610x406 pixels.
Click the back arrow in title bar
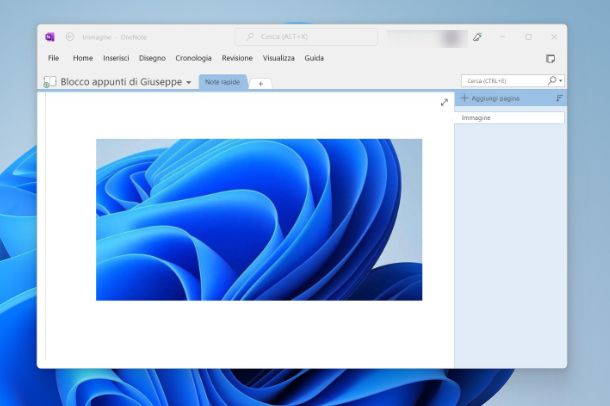(x=70, y=37)
